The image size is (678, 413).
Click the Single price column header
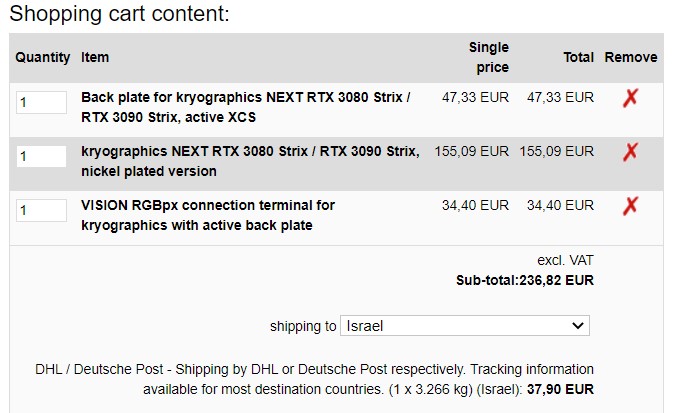(x=488, y=58)
